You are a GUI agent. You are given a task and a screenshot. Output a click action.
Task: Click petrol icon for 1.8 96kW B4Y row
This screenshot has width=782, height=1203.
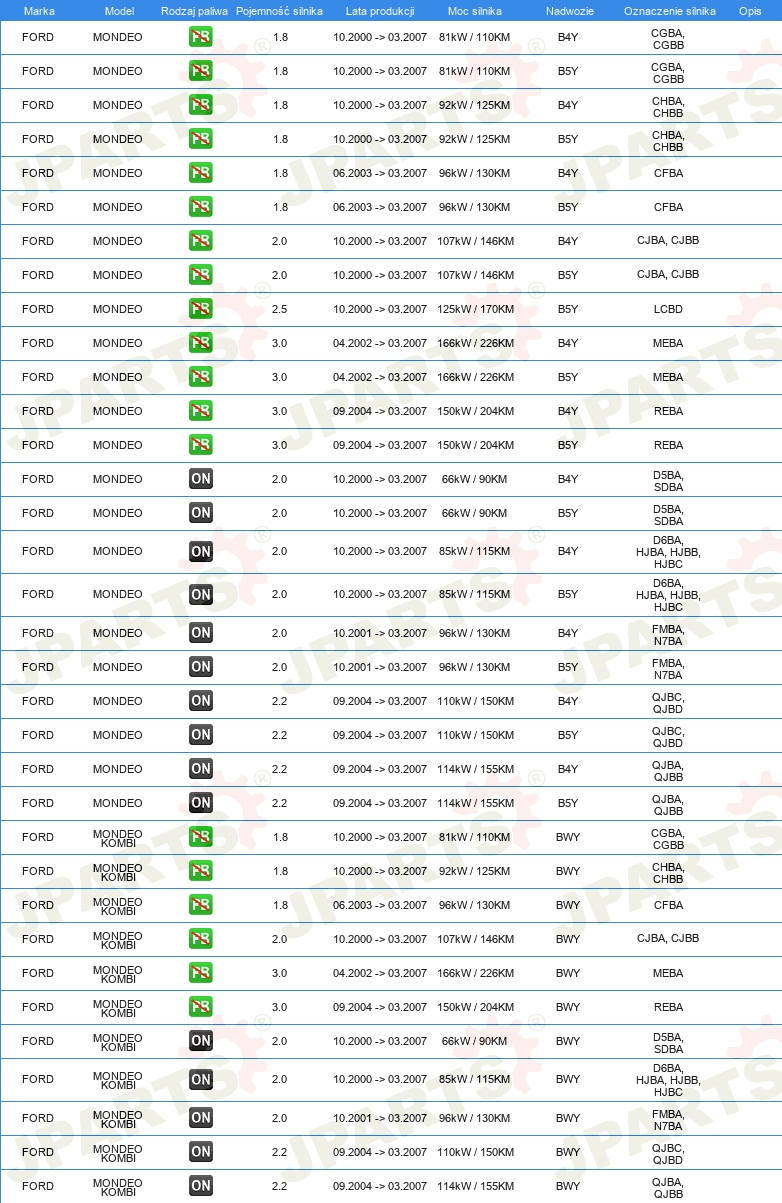[x=201, y=173]
